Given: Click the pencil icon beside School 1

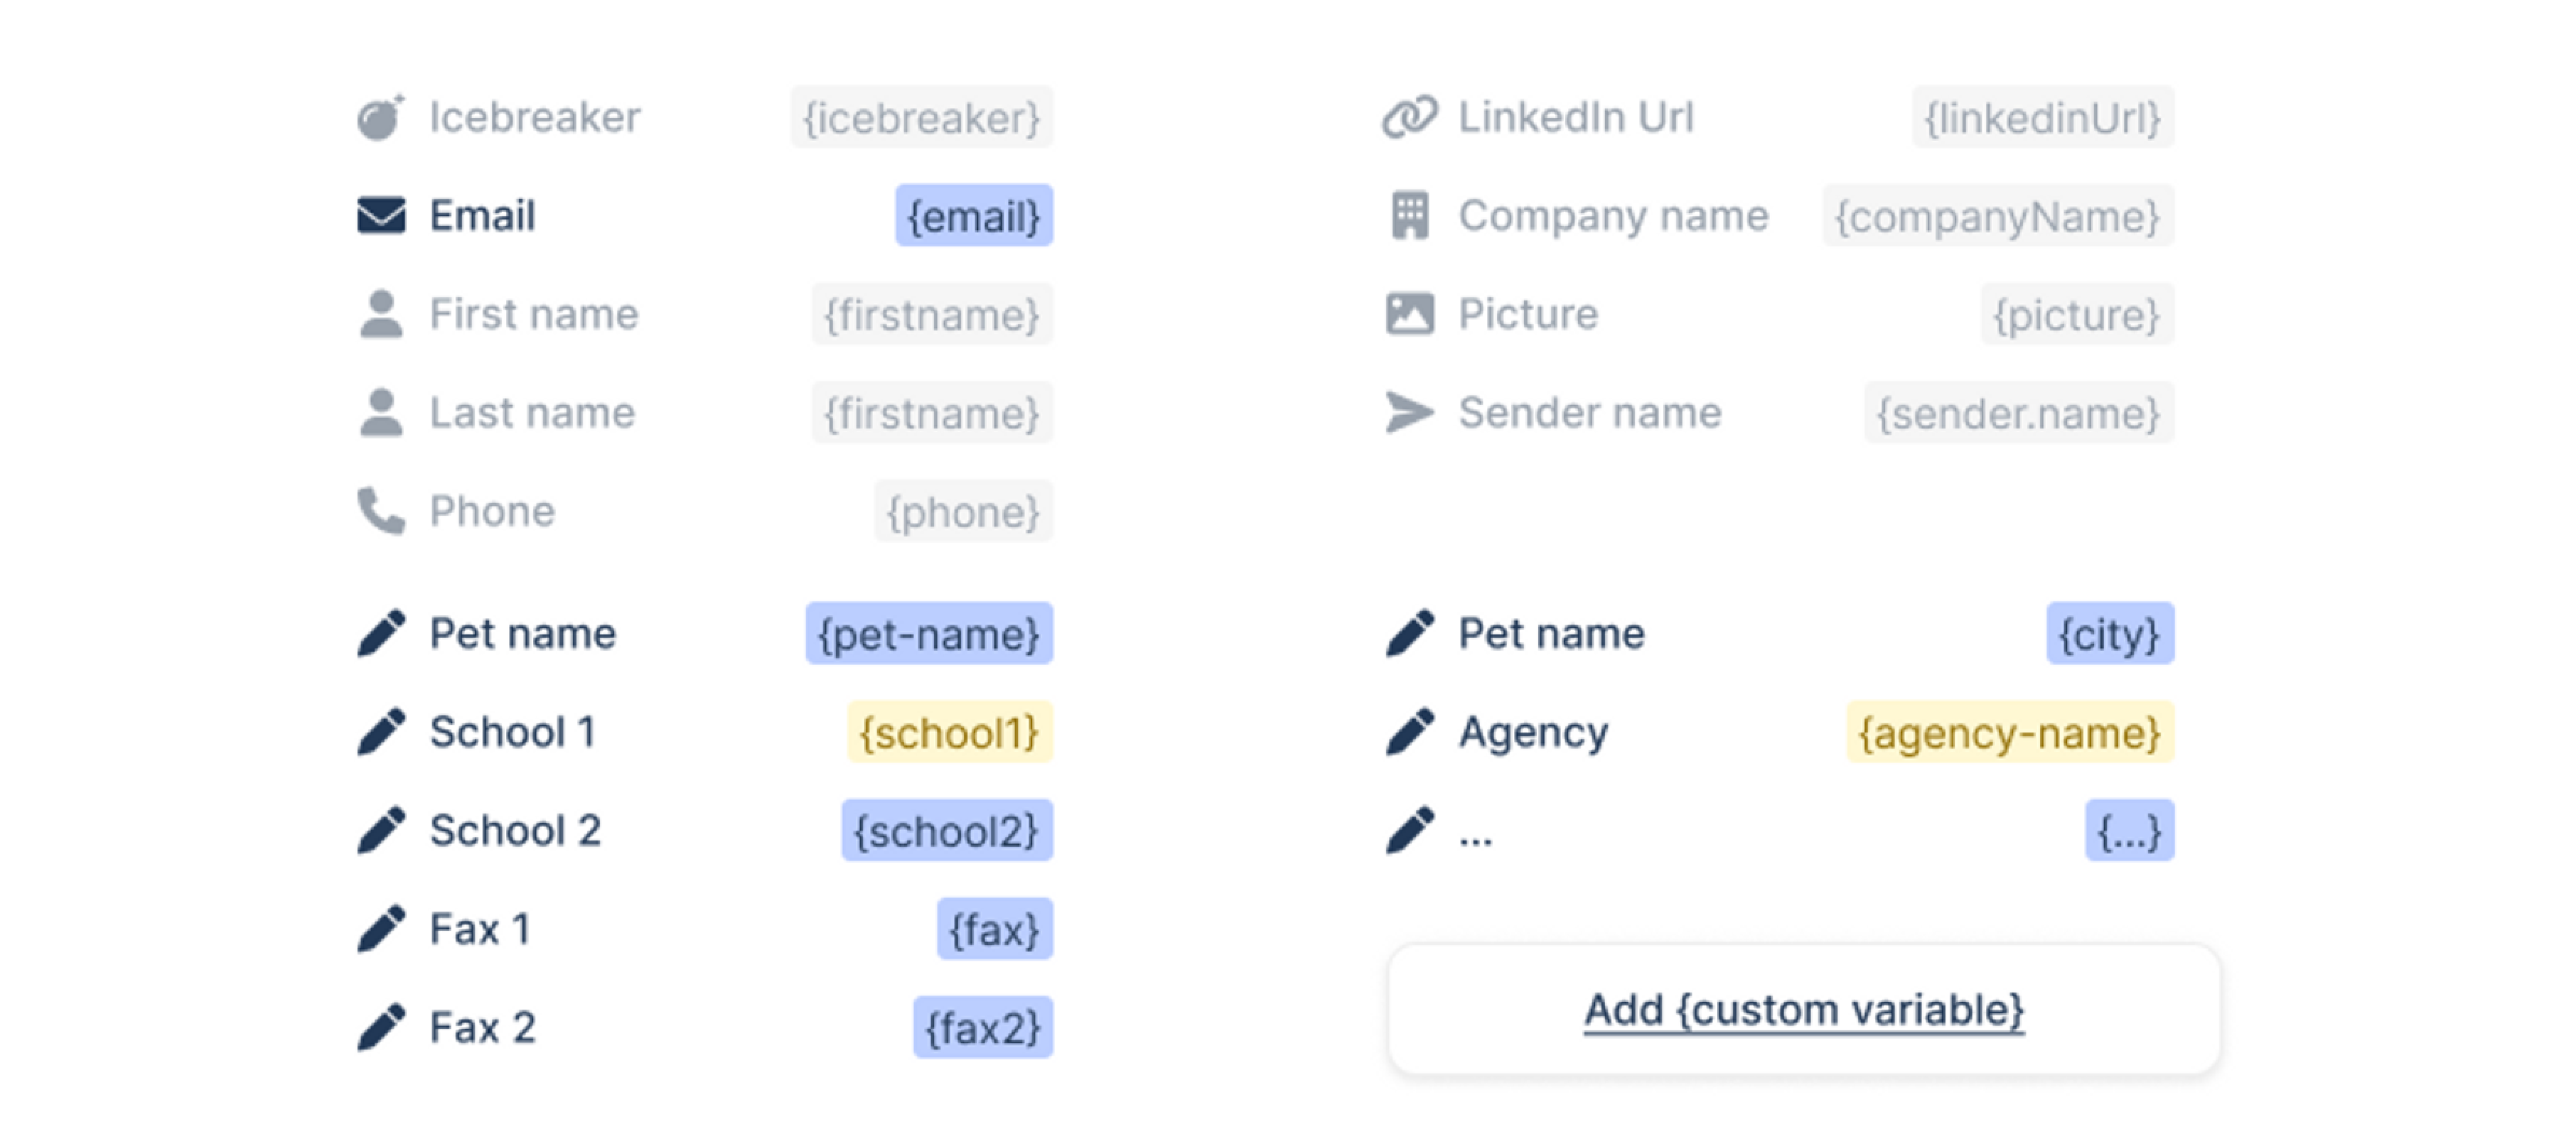Looking at the screenshot, I should pos(381,732).
